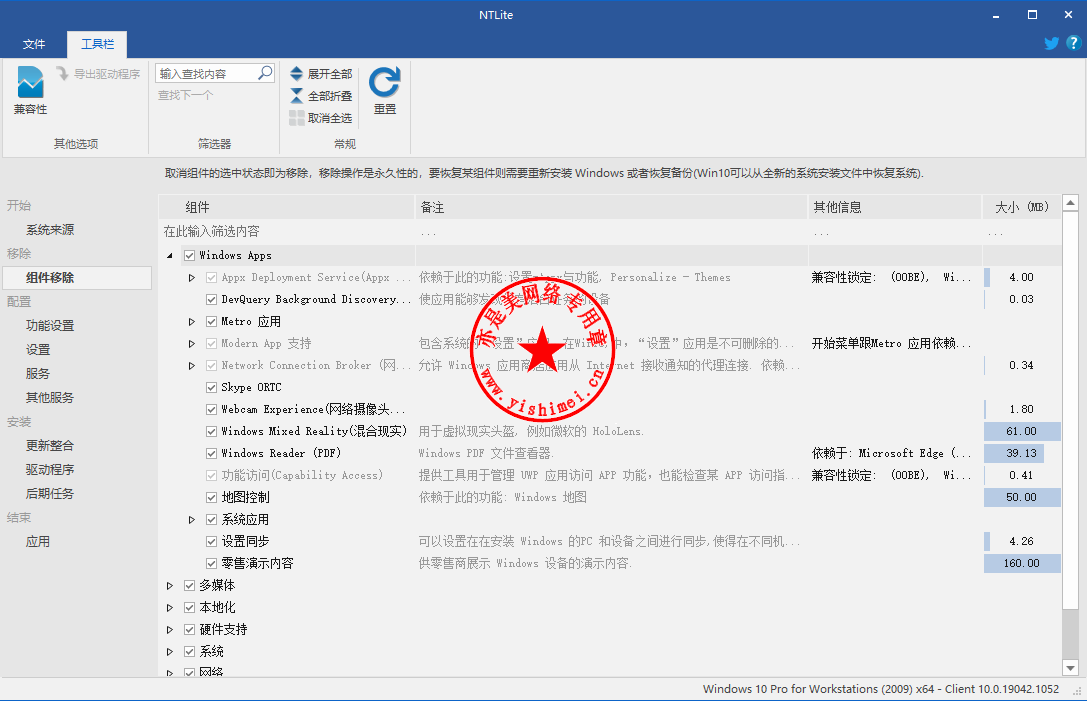Screen dimensions: 1087x701
Task: Uncheck the 多媒体 checkbox
Action: [189, 585]
